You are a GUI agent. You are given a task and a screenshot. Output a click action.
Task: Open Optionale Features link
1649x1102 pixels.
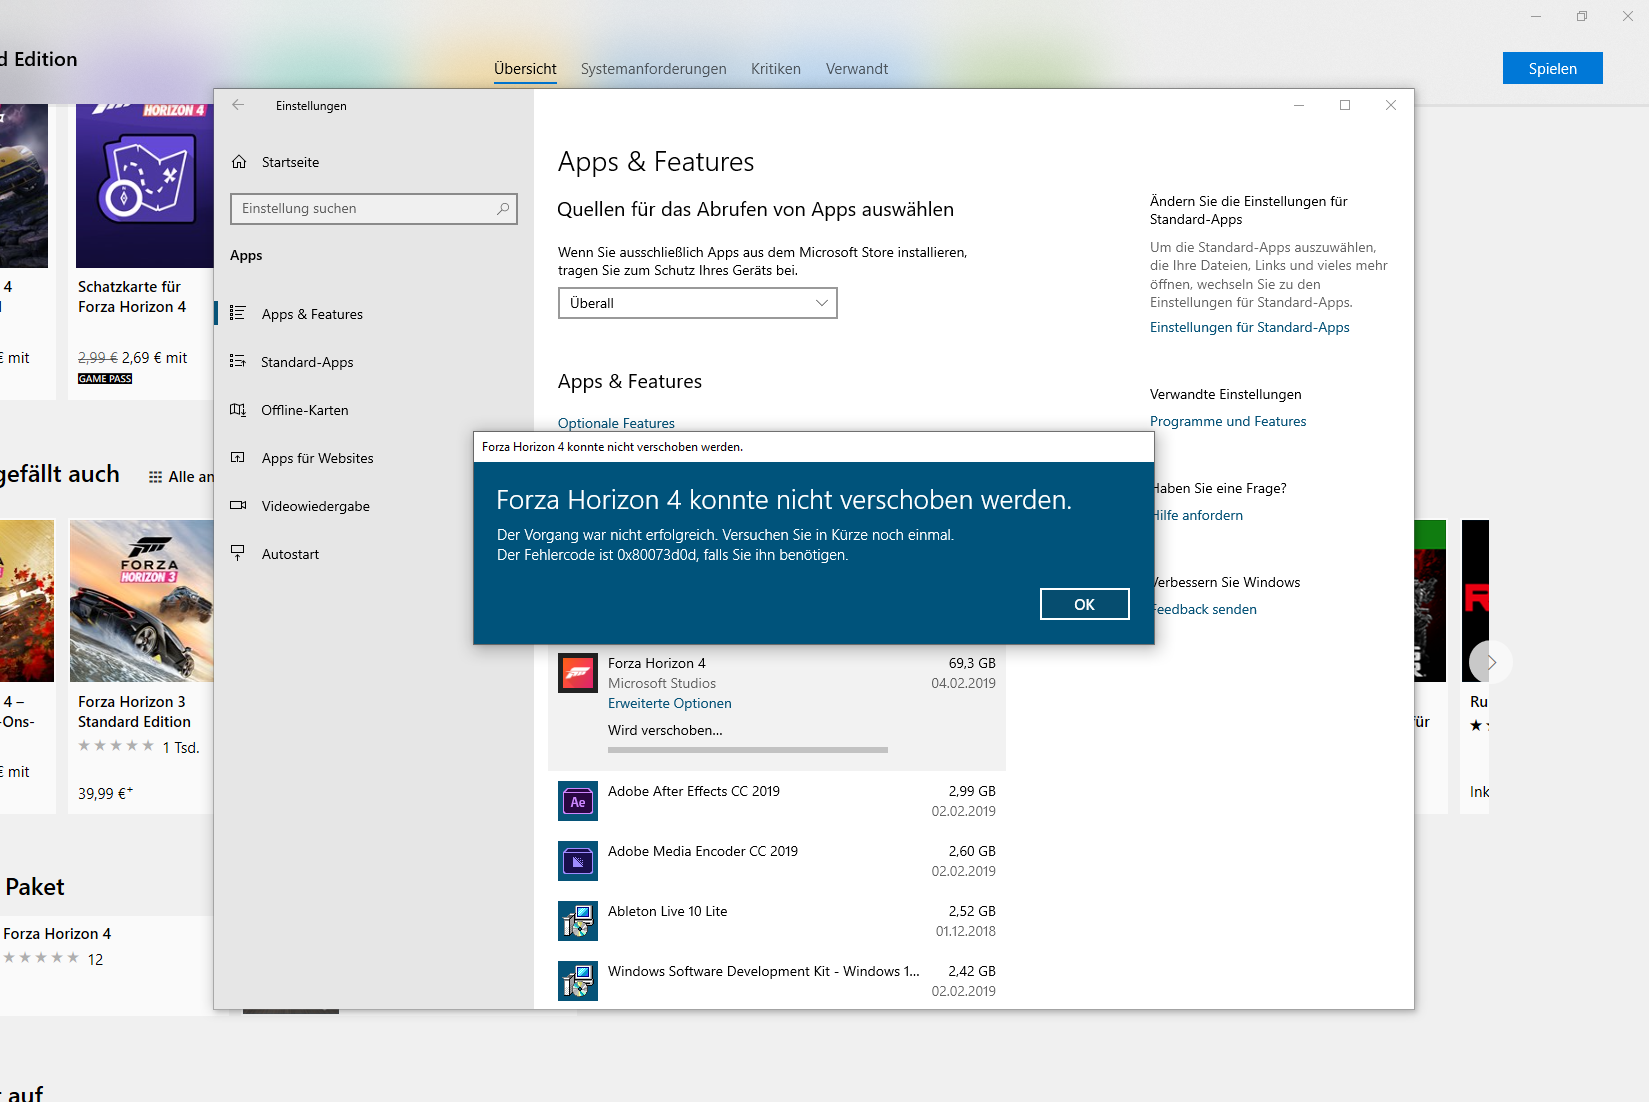click(616, 423)
